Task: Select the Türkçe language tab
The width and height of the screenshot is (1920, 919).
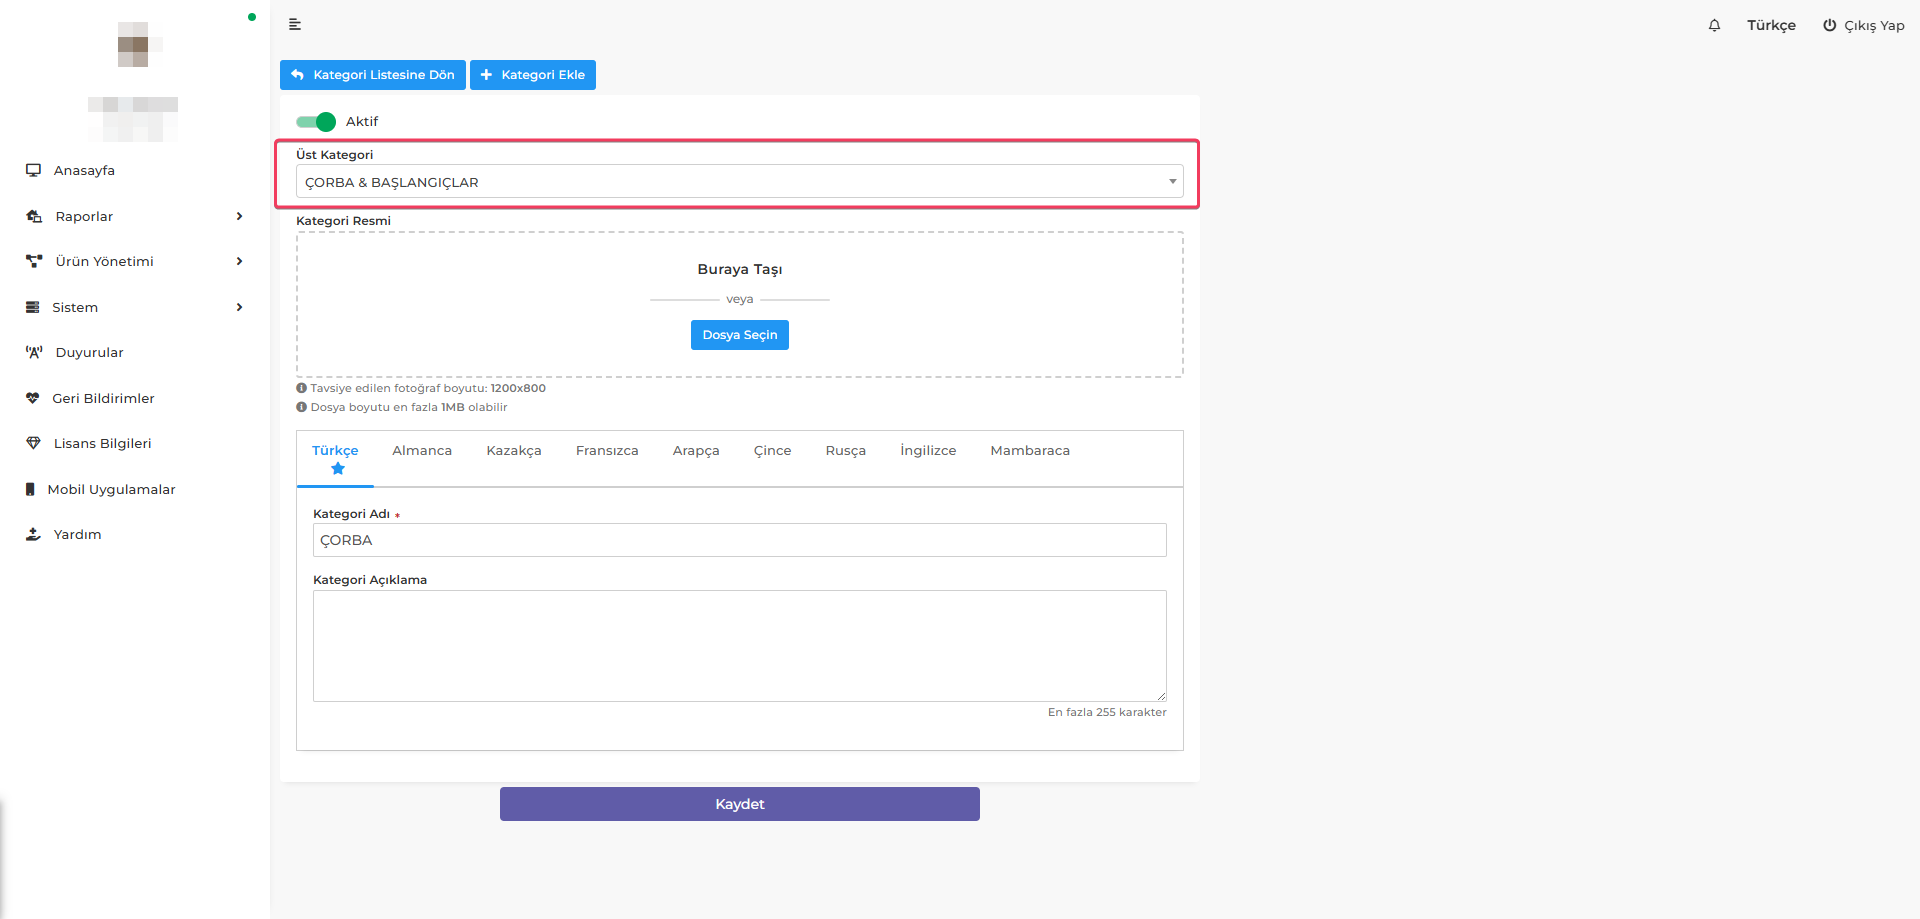Action: pos(335,459)
